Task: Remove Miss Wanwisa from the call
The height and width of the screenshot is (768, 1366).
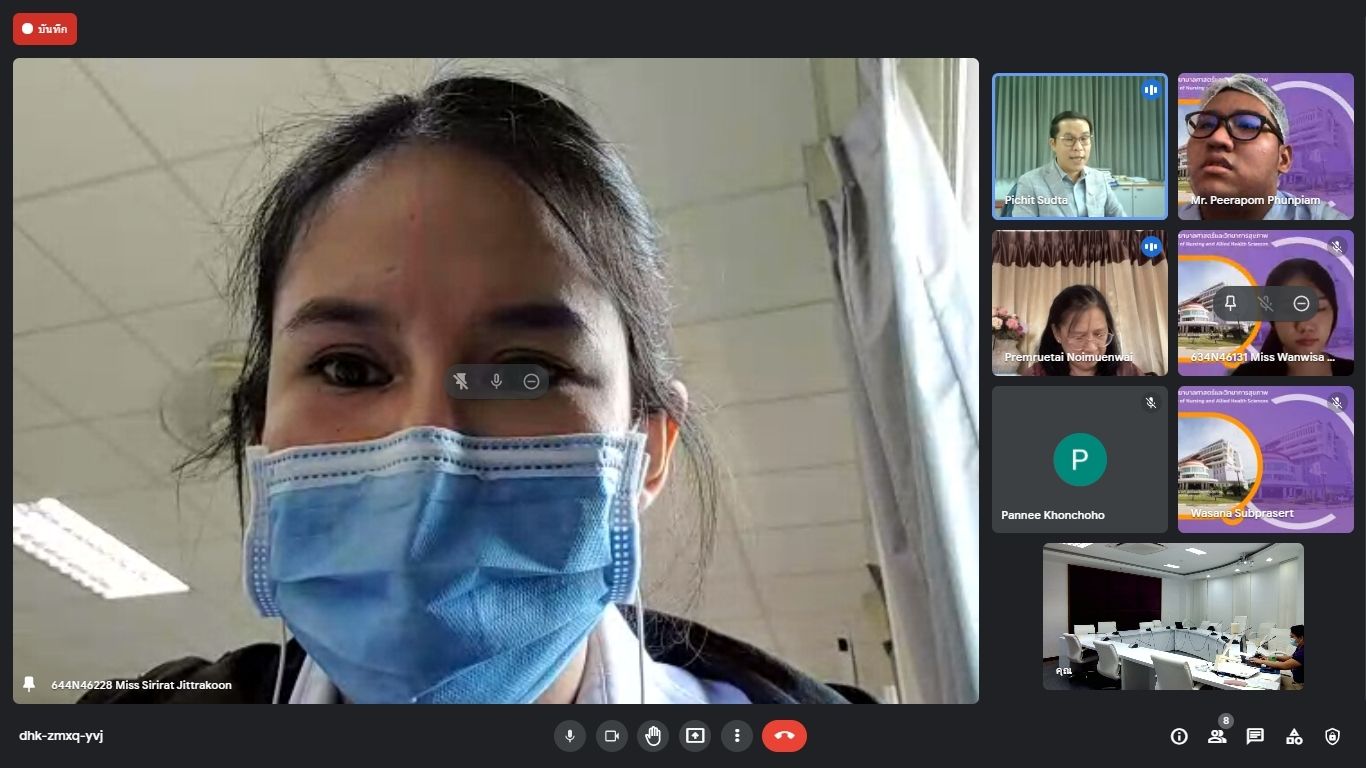Action: 1301,303
